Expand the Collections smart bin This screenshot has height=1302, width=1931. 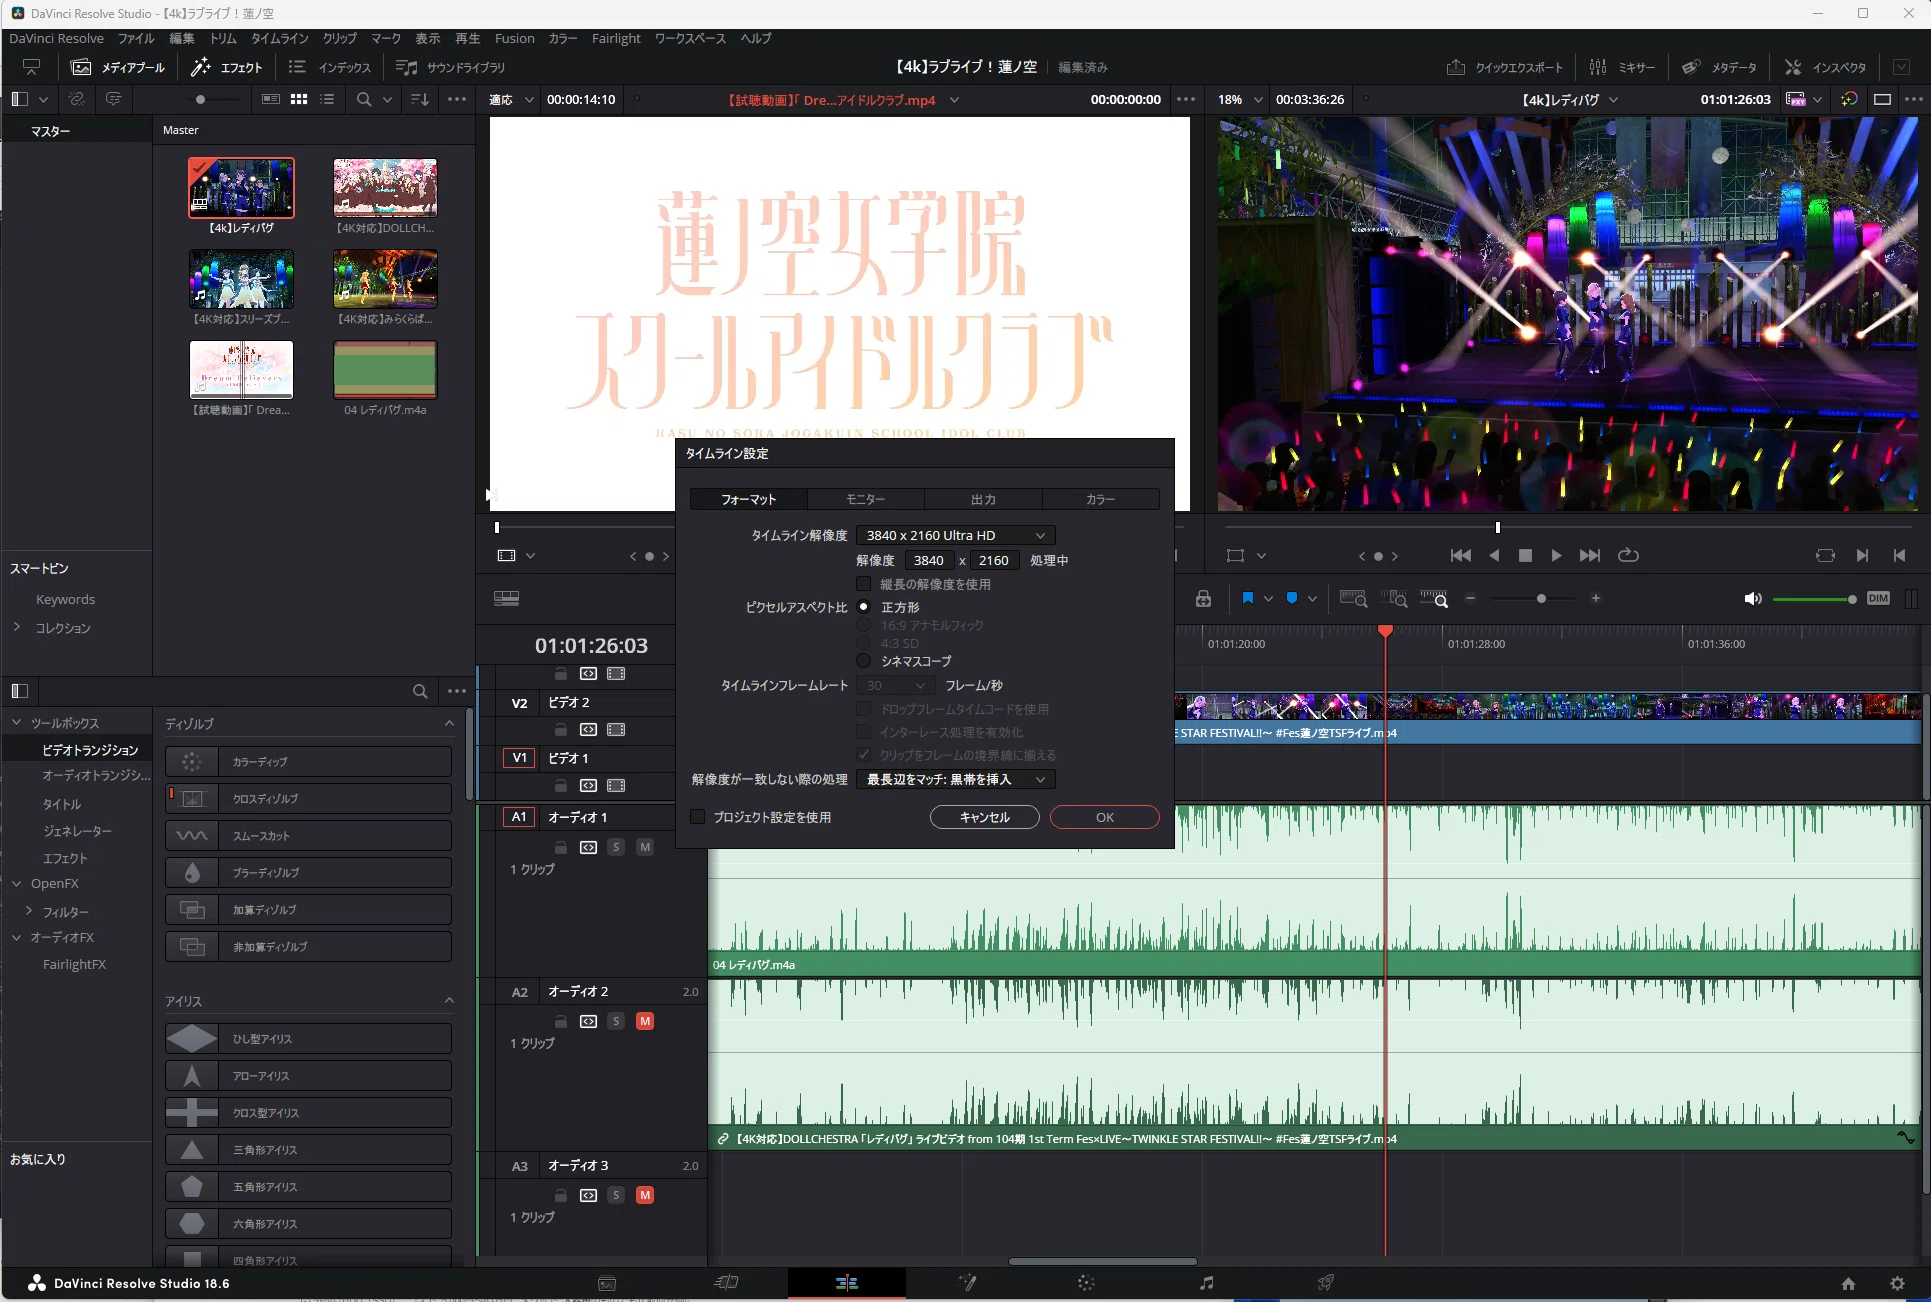(17, 627)
